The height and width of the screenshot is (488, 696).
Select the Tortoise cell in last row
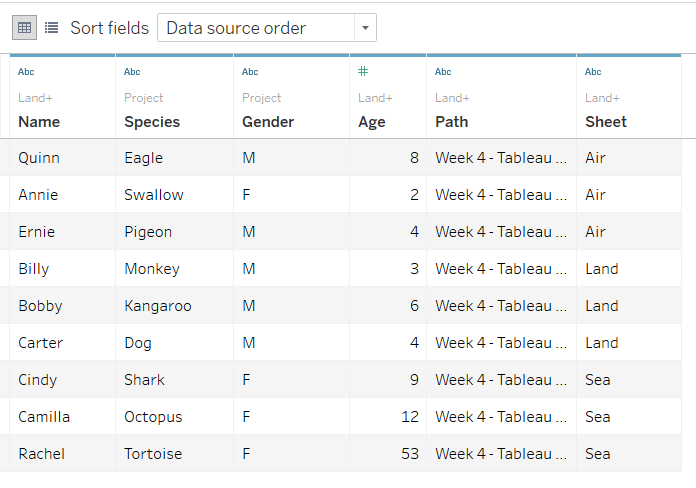[x=153, y=454]
